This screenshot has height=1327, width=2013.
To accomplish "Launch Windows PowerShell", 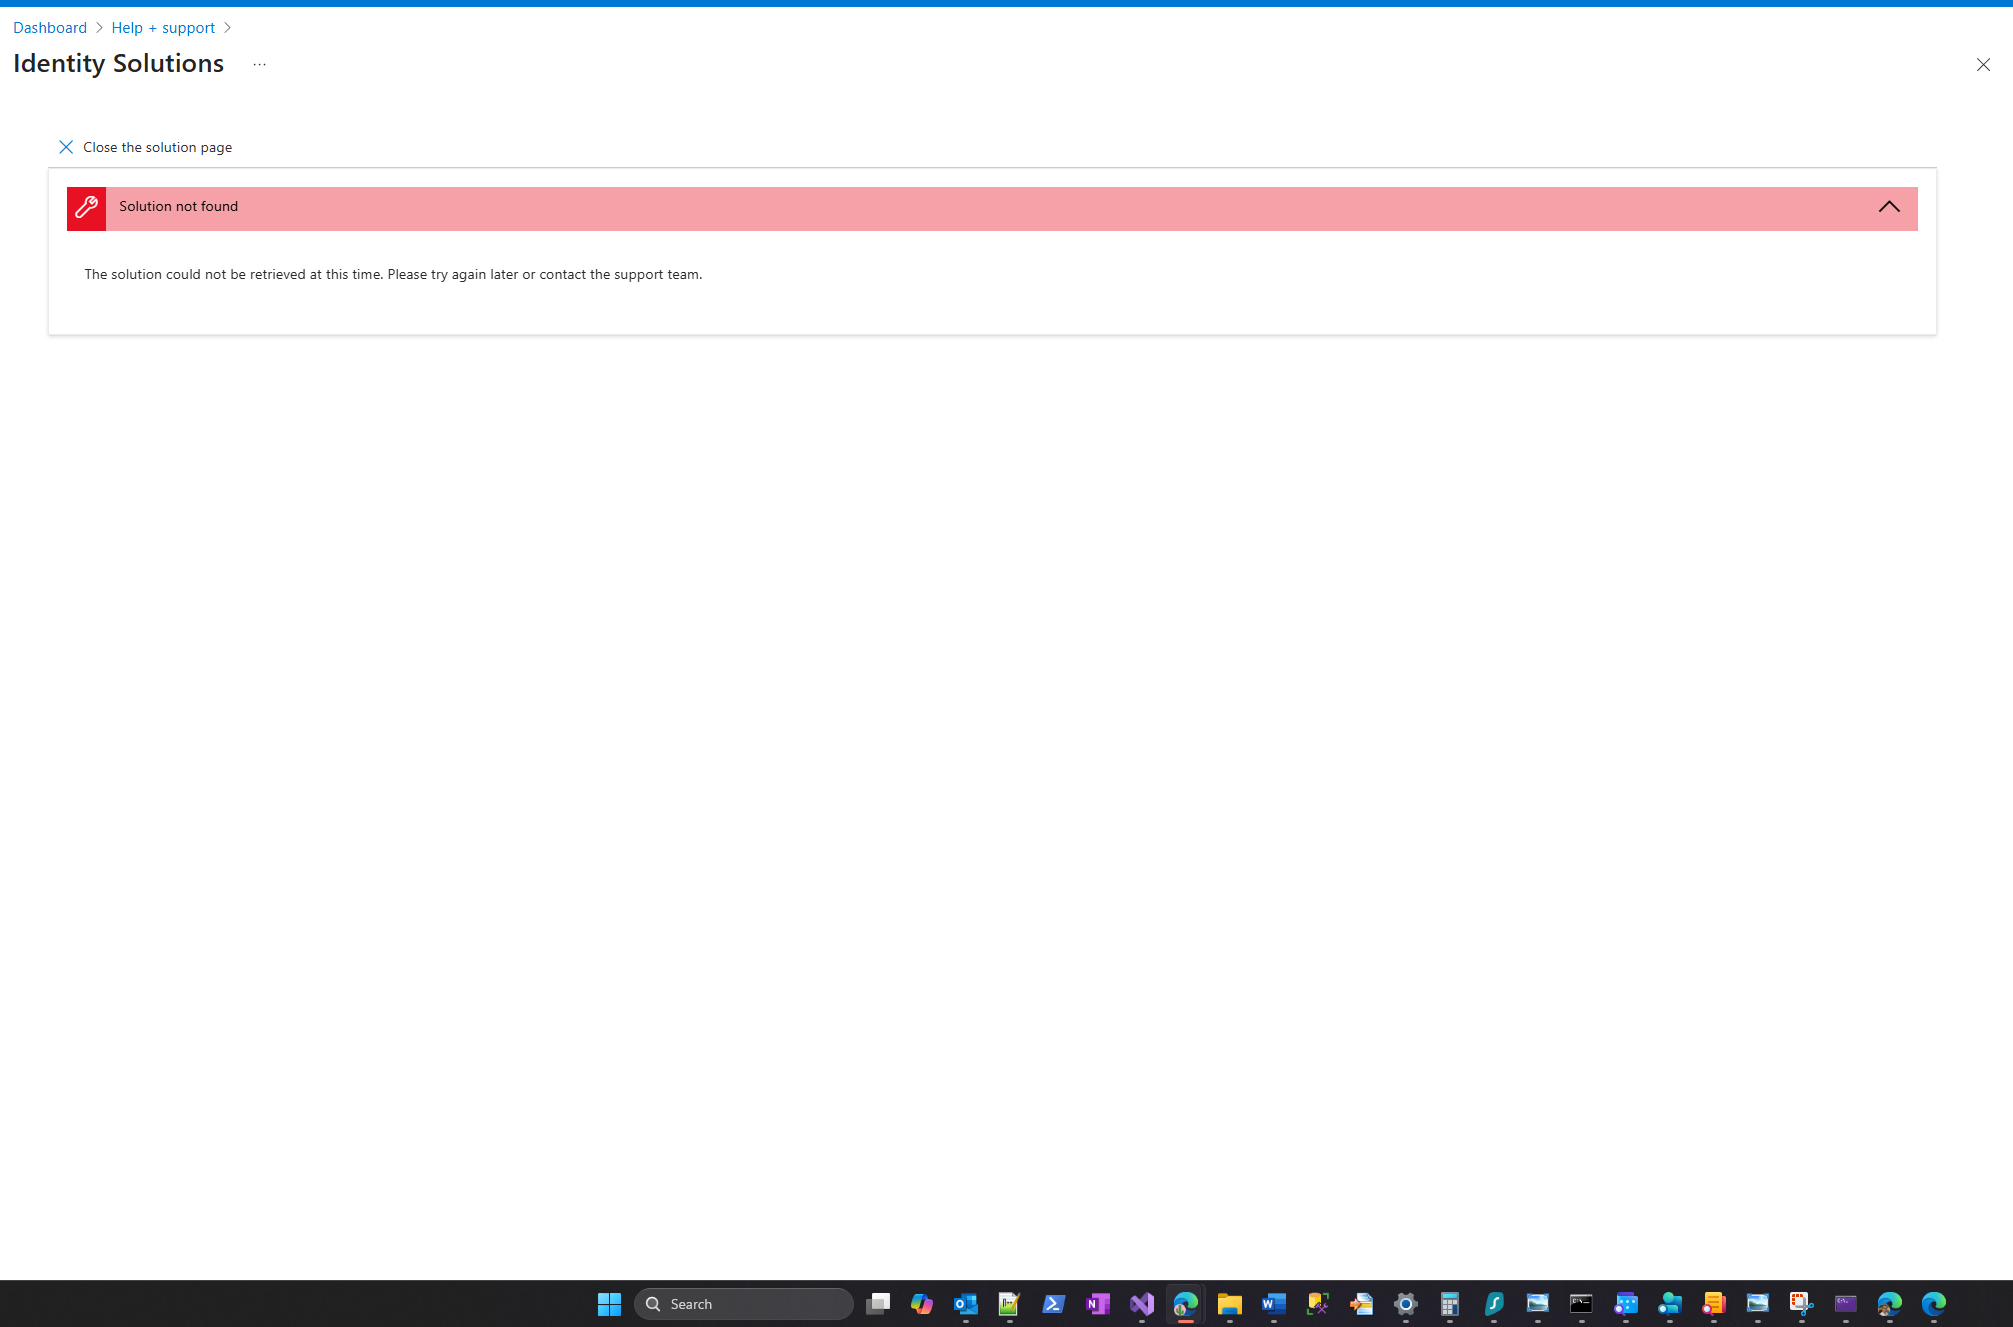I will [1053, 1304].
